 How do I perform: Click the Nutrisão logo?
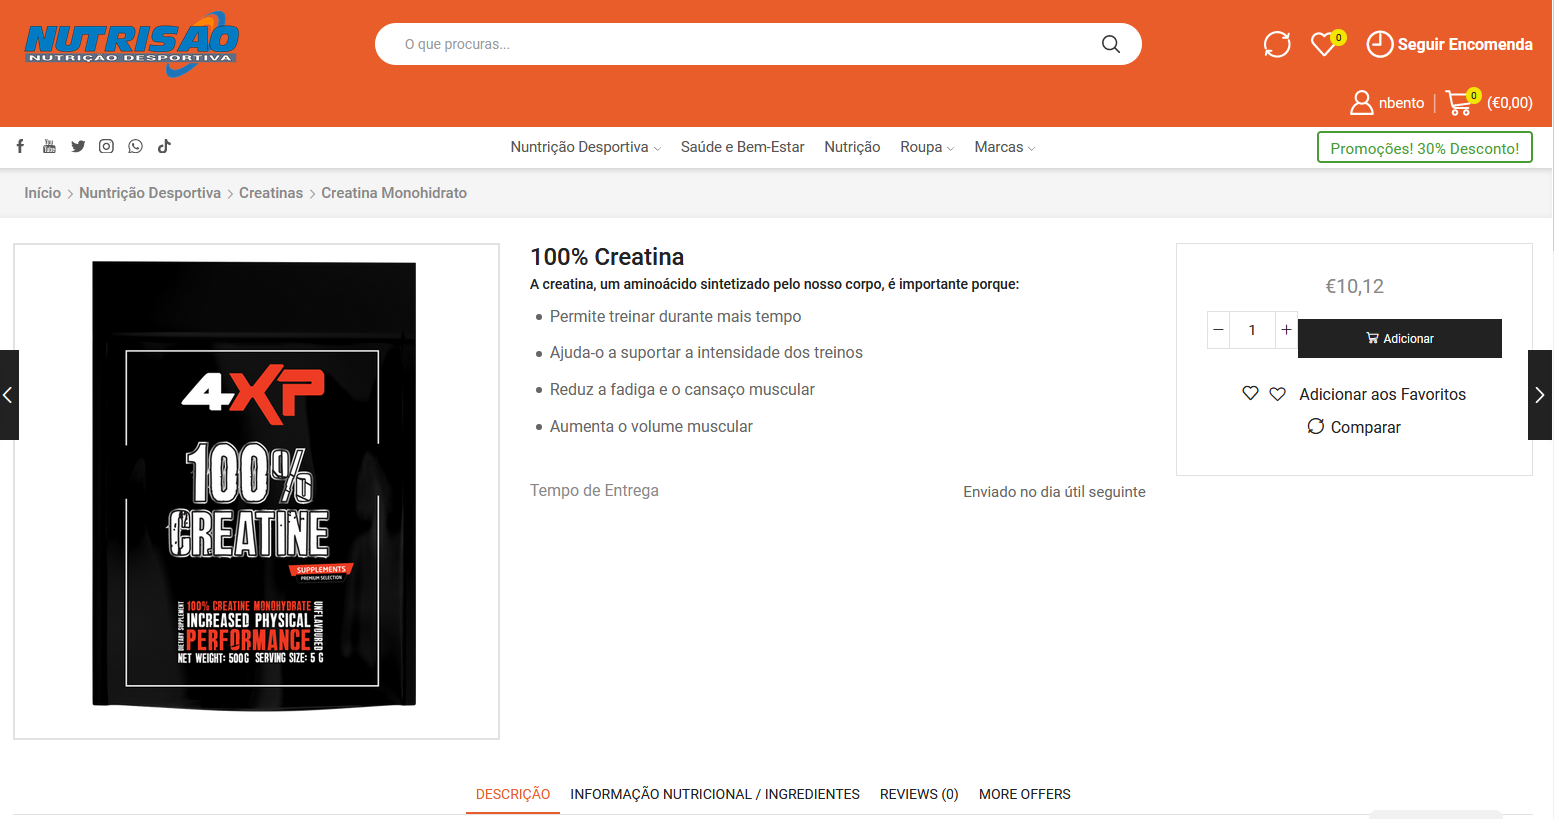(x=132, y=44)
